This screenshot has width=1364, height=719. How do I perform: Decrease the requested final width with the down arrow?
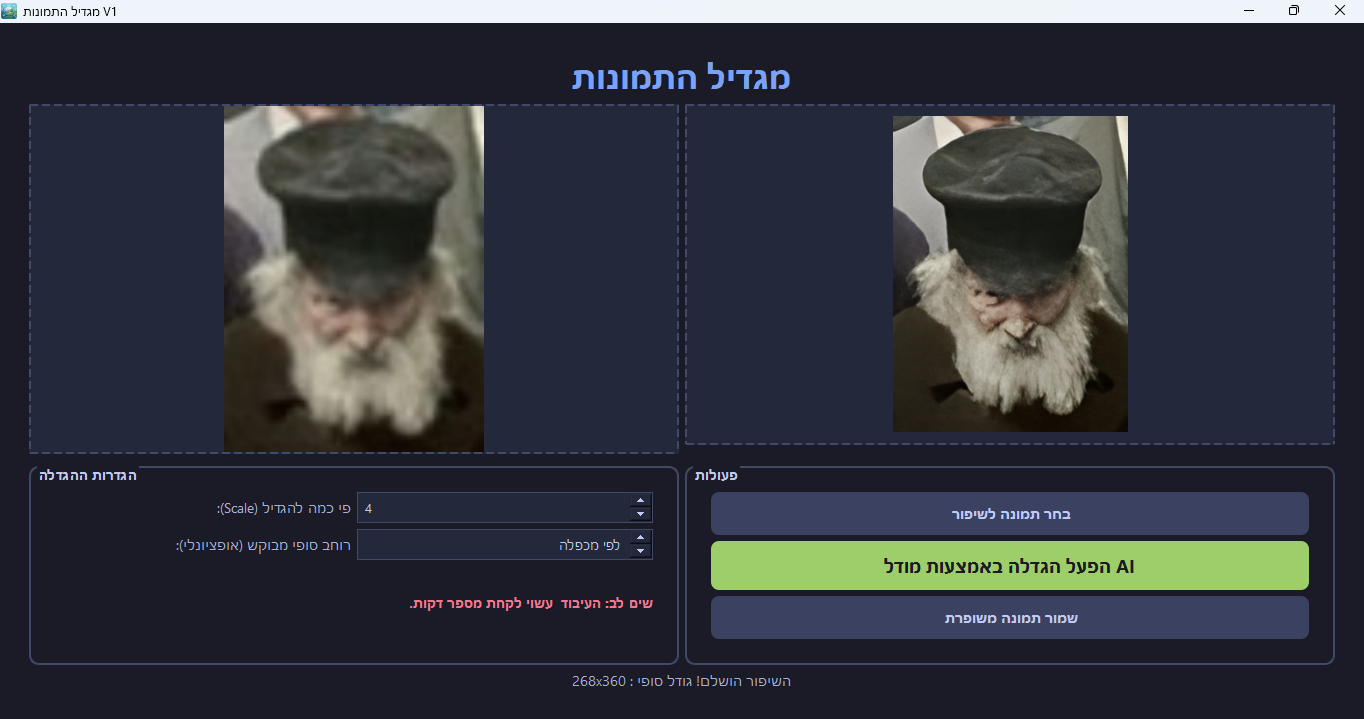(641, 552)
